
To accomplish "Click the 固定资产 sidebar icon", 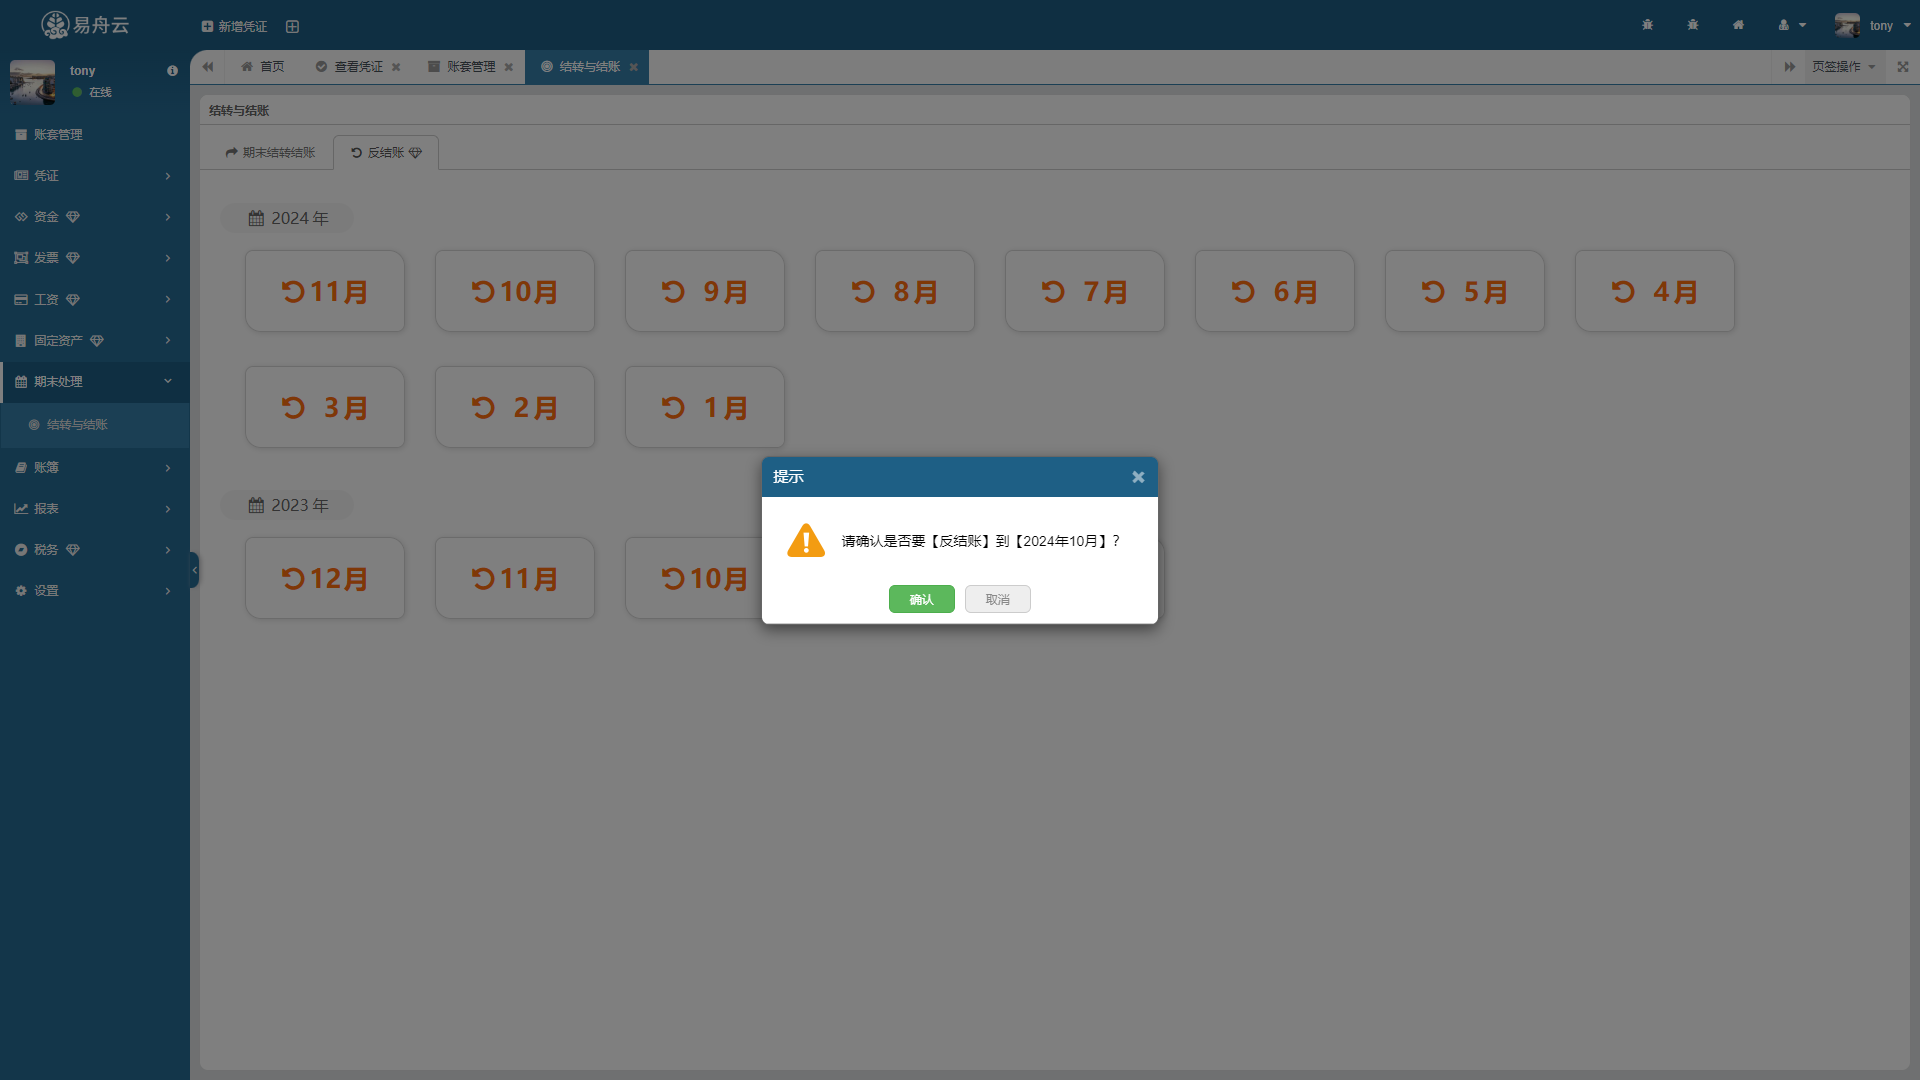I will (x=18, y=340).
